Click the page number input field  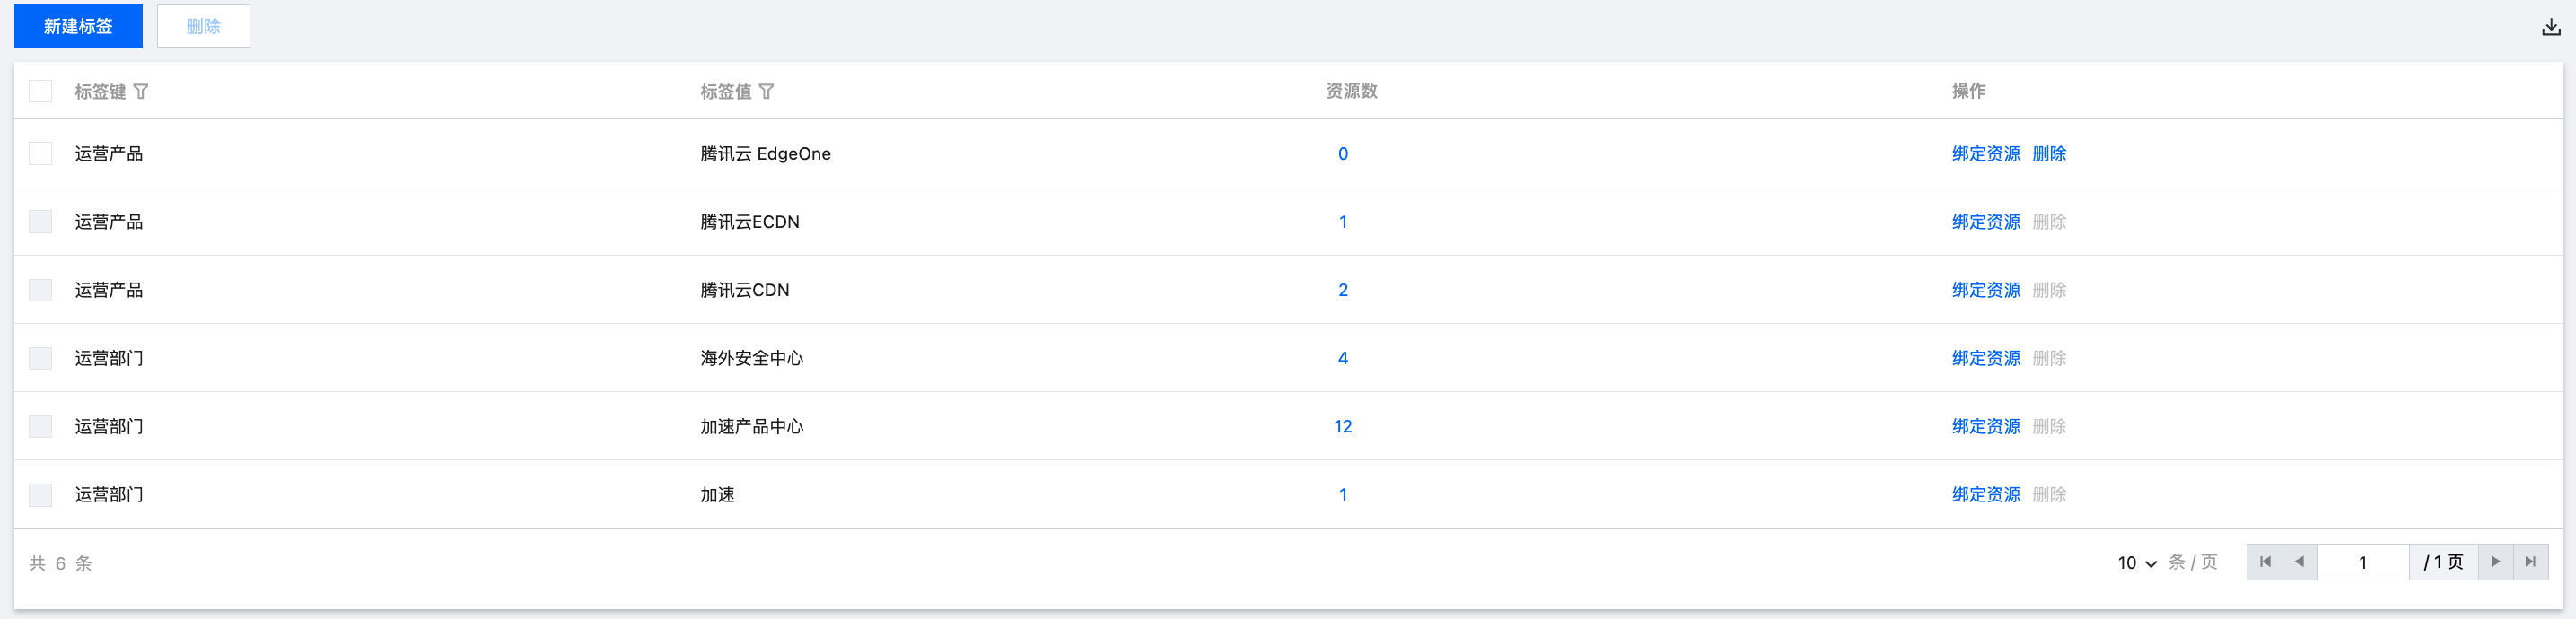click(x=2362, y=562)
